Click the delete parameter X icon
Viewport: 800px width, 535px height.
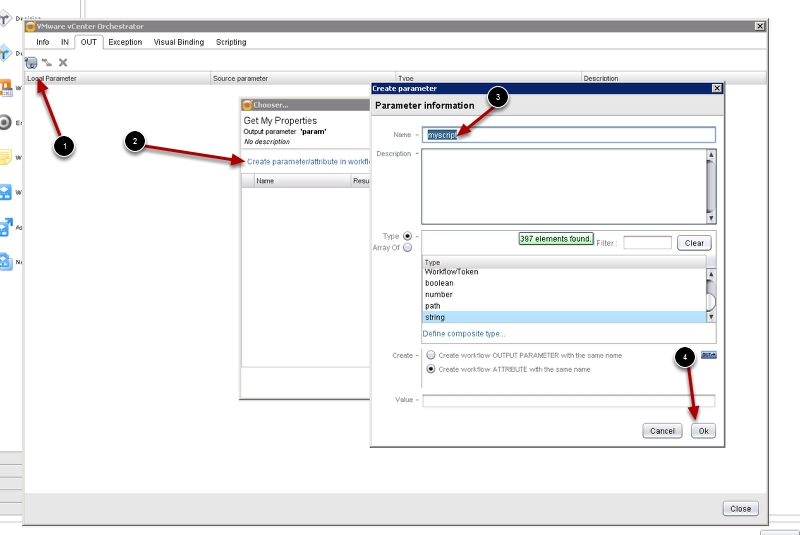(63, 62)
